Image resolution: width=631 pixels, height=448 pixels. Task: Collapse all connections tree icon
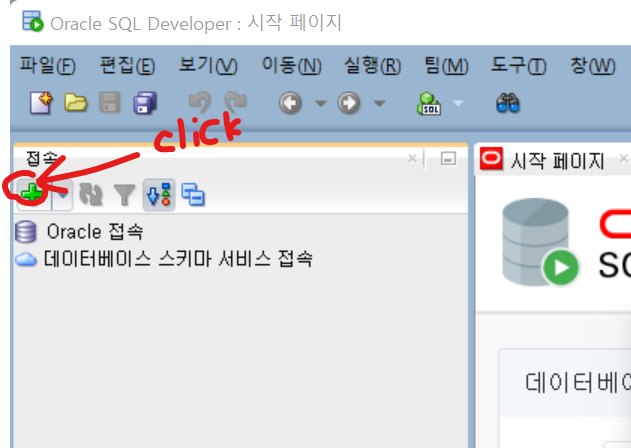(x=193, y=194)
